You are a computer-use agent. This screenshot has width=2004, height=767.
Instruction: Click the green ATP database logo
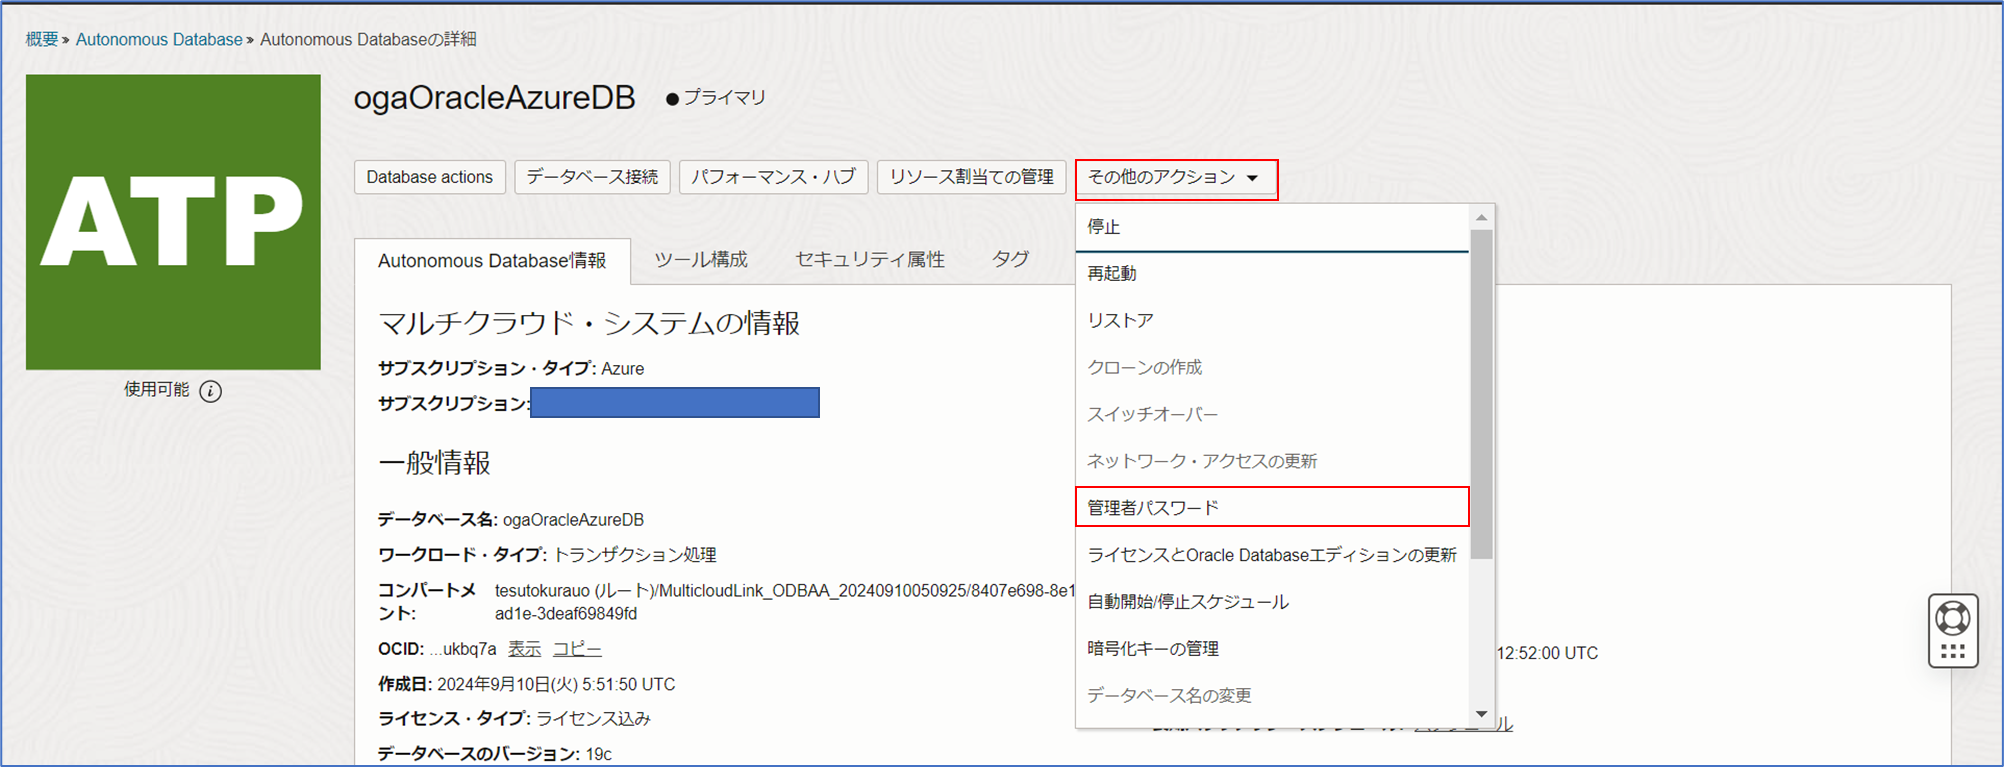173,222
